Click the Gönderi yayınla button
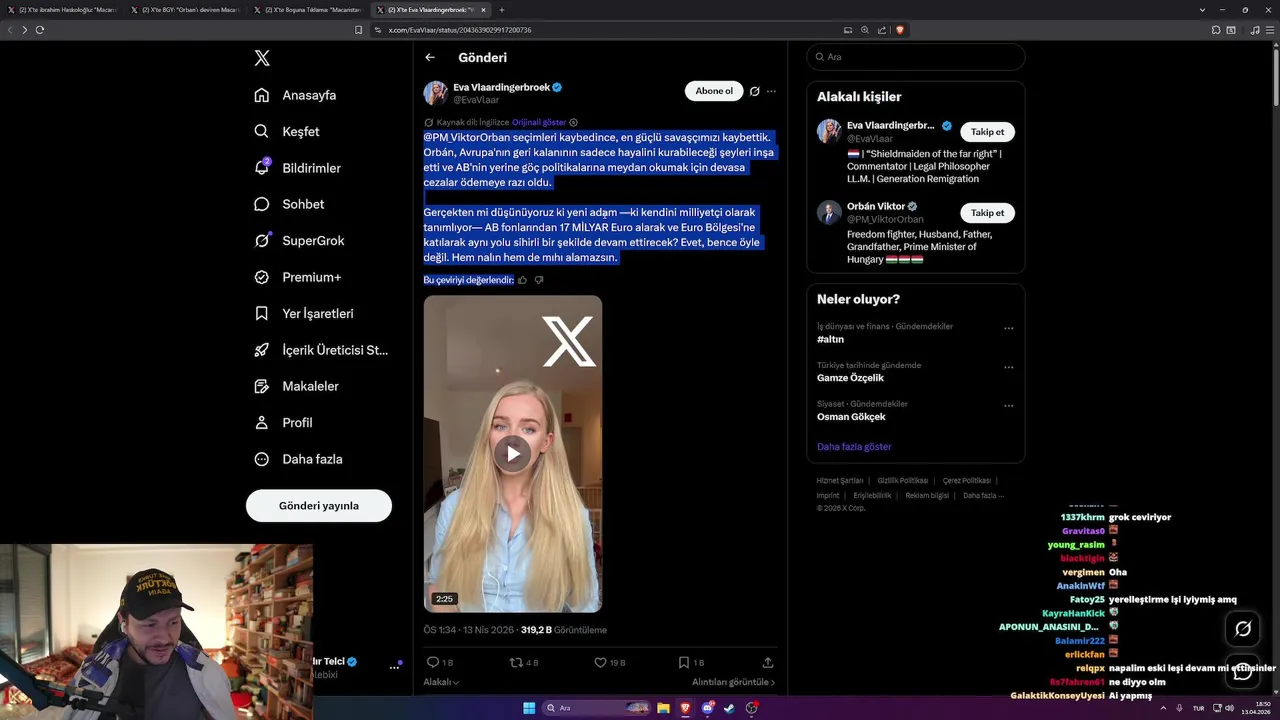This screenshot has width=1280, height=720. [x=319, y=506]
